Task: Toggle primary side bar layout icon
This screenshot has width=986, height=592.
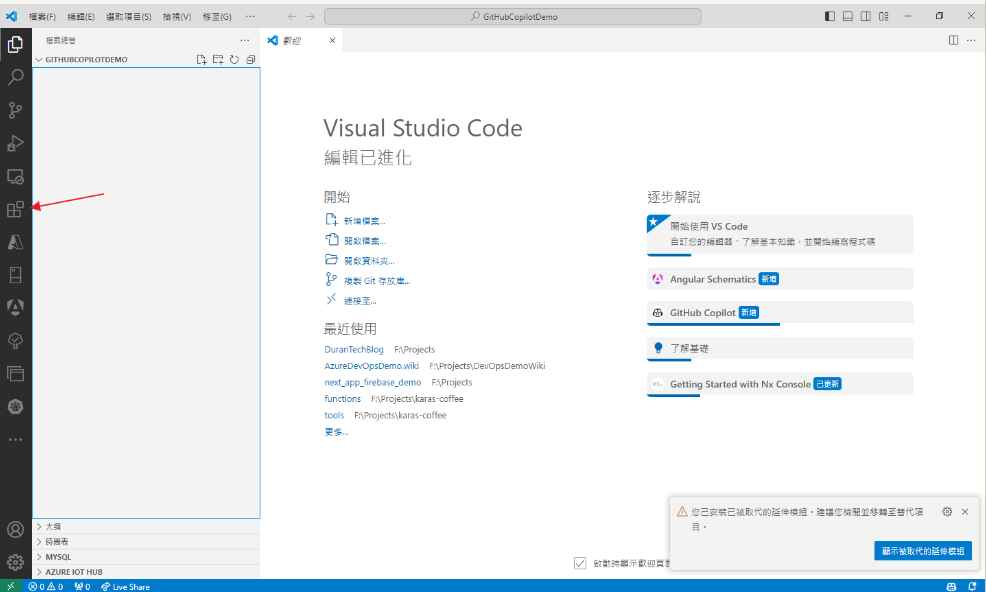Action: pos(829,16)
